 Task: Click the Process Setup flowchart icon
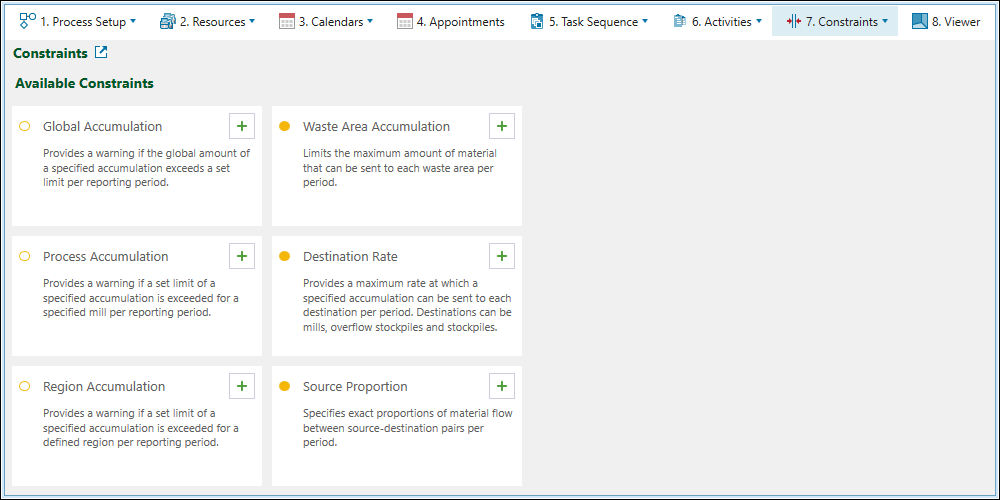27,21
